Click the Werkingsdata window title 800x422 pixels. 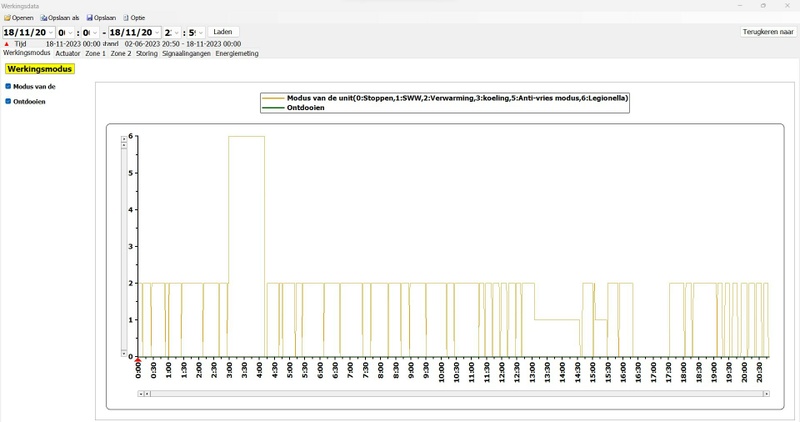coord(20,6)
